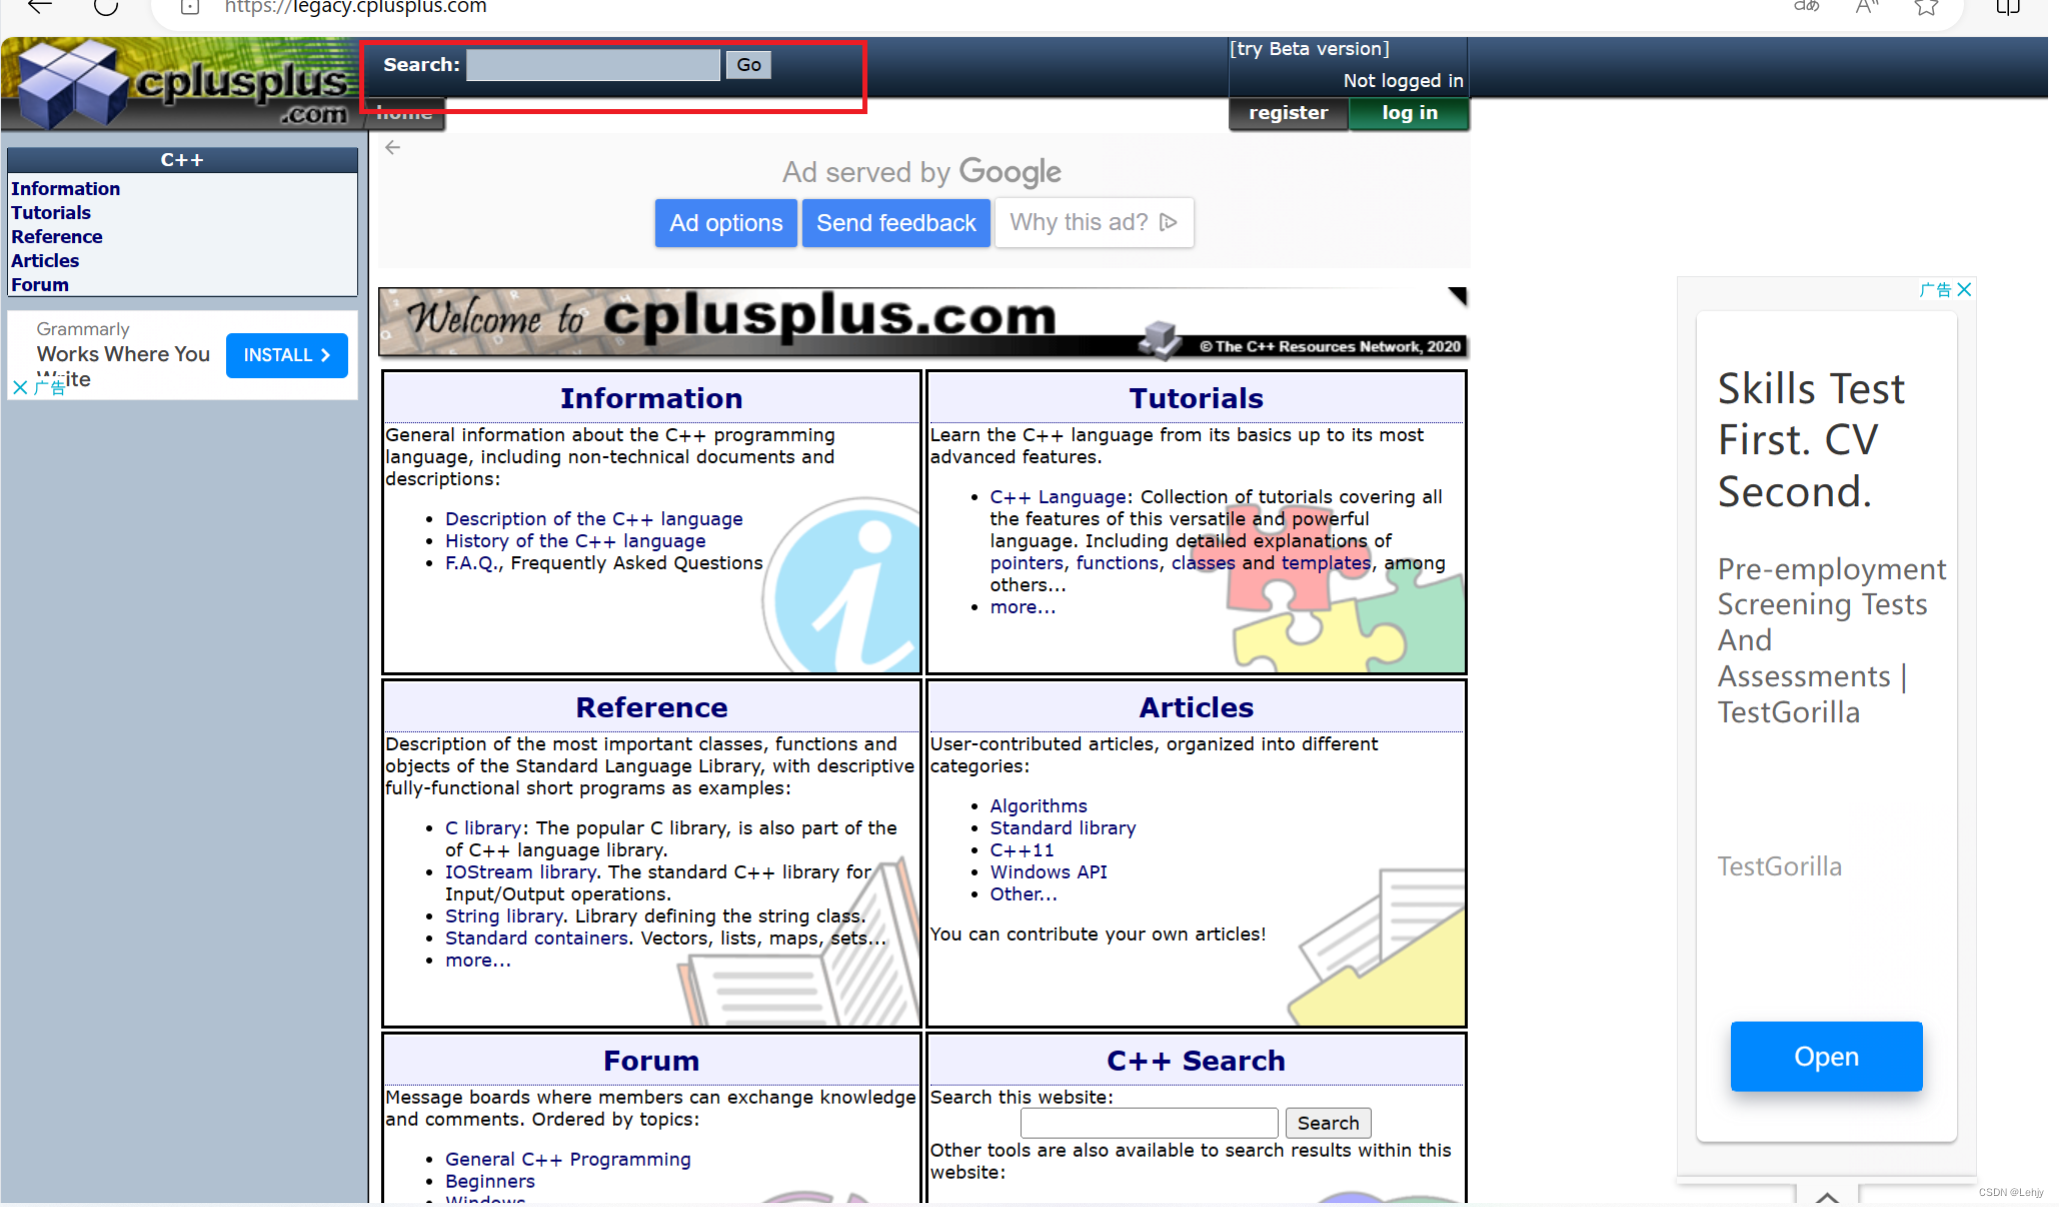The image size is (2059, 1207).
Task: Open the IOStream library link
Action: click(x=520, y=872)
